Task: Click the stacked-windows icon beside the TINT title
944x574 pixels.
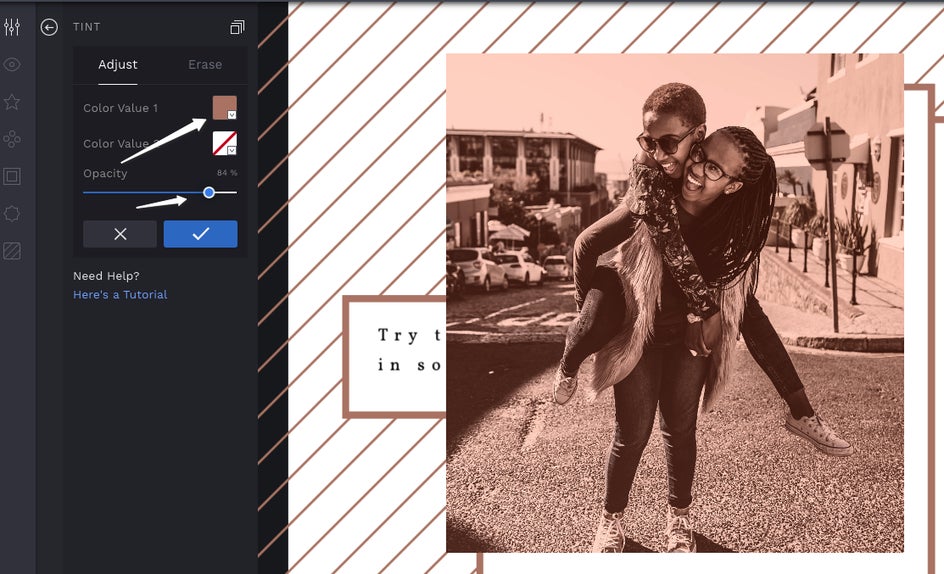Action: pos(237,27)
